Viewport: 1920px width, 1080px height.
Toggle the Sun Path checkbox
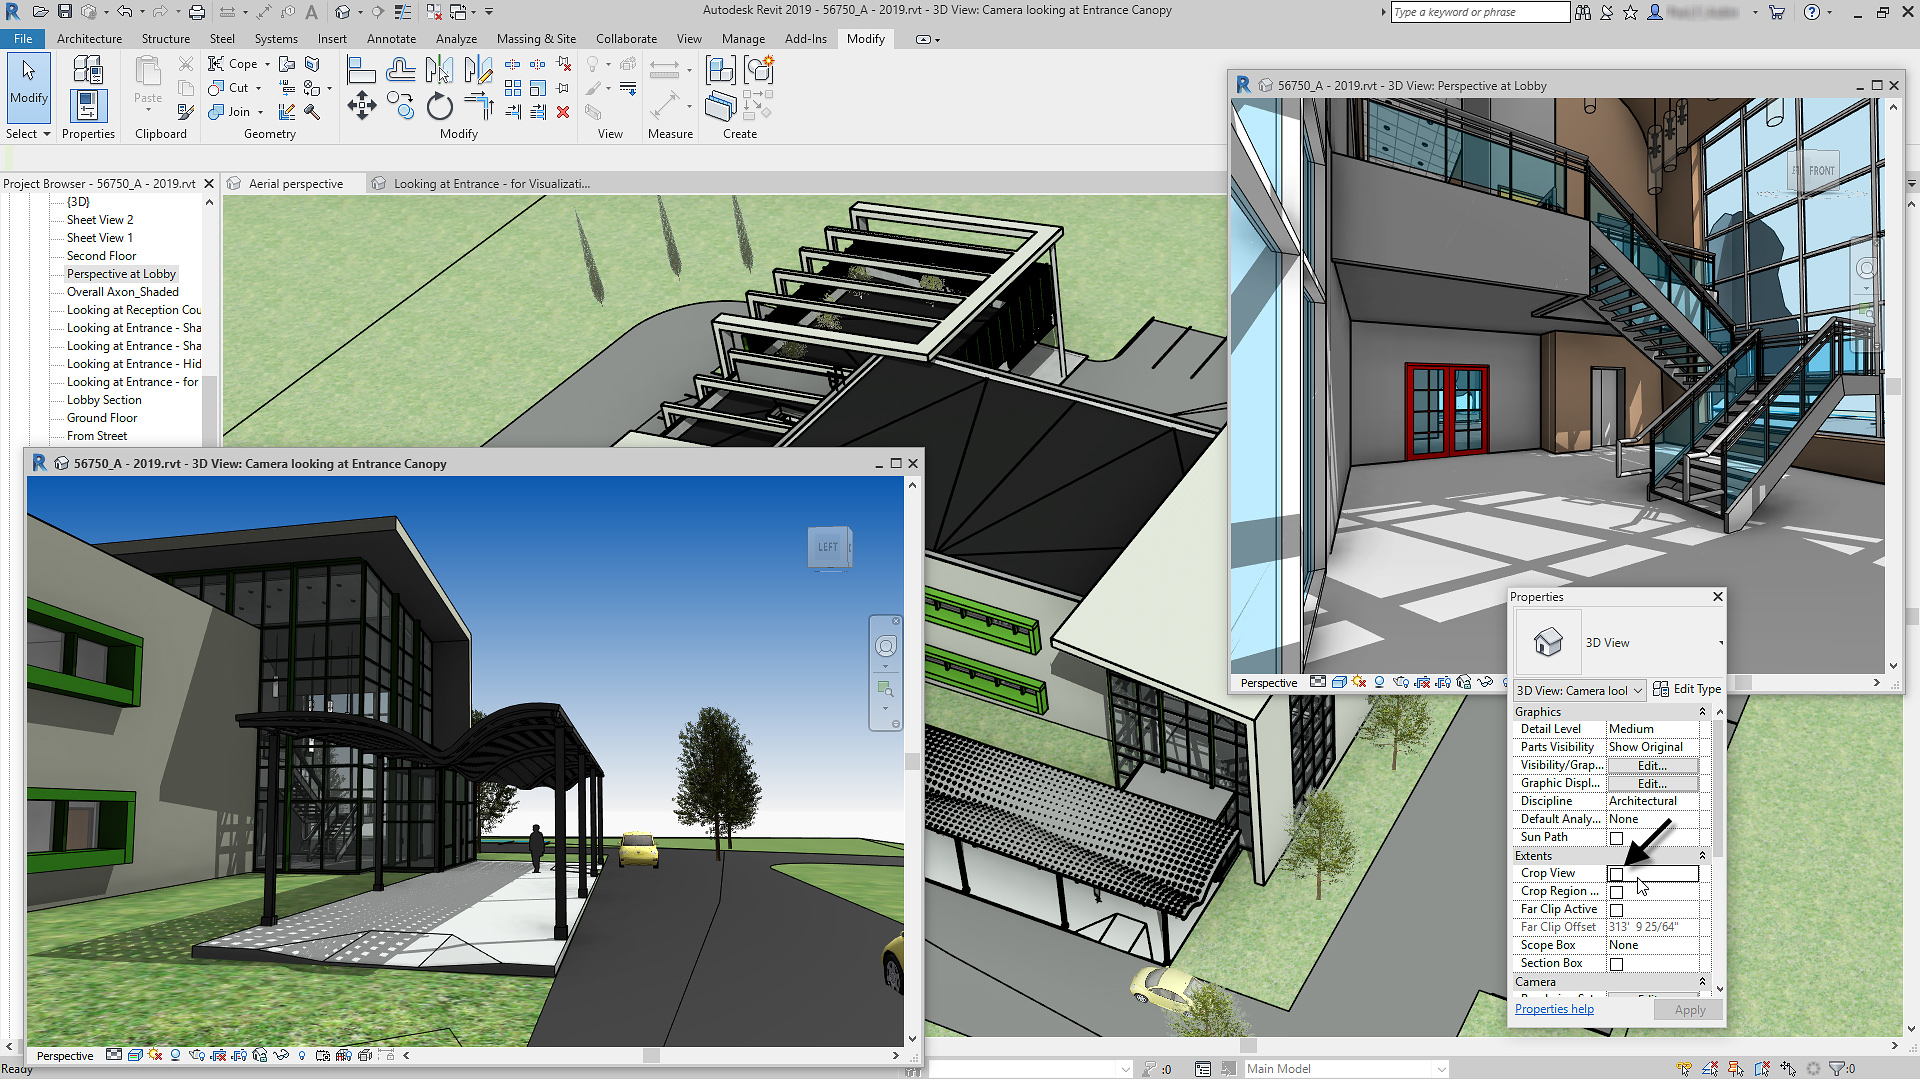tap(1615, 837)
